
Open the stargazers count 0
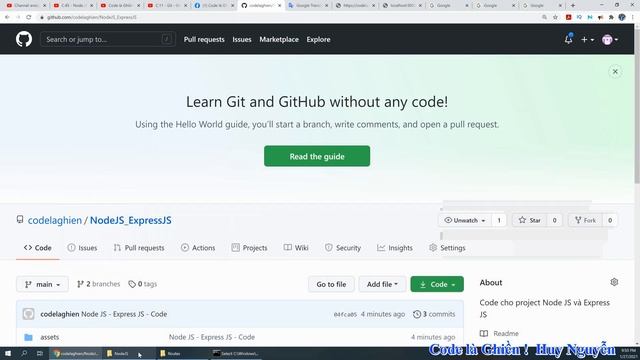(554, 220)
